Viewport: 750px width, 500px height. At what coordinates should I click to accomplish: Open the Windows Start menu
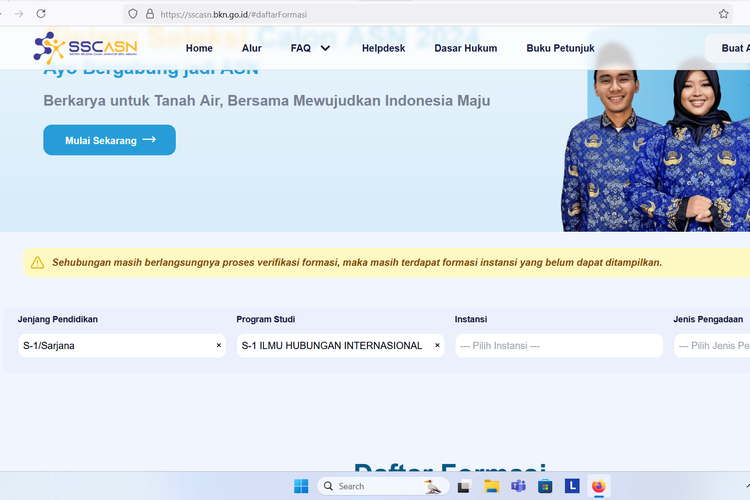click(x=301, y=486)
